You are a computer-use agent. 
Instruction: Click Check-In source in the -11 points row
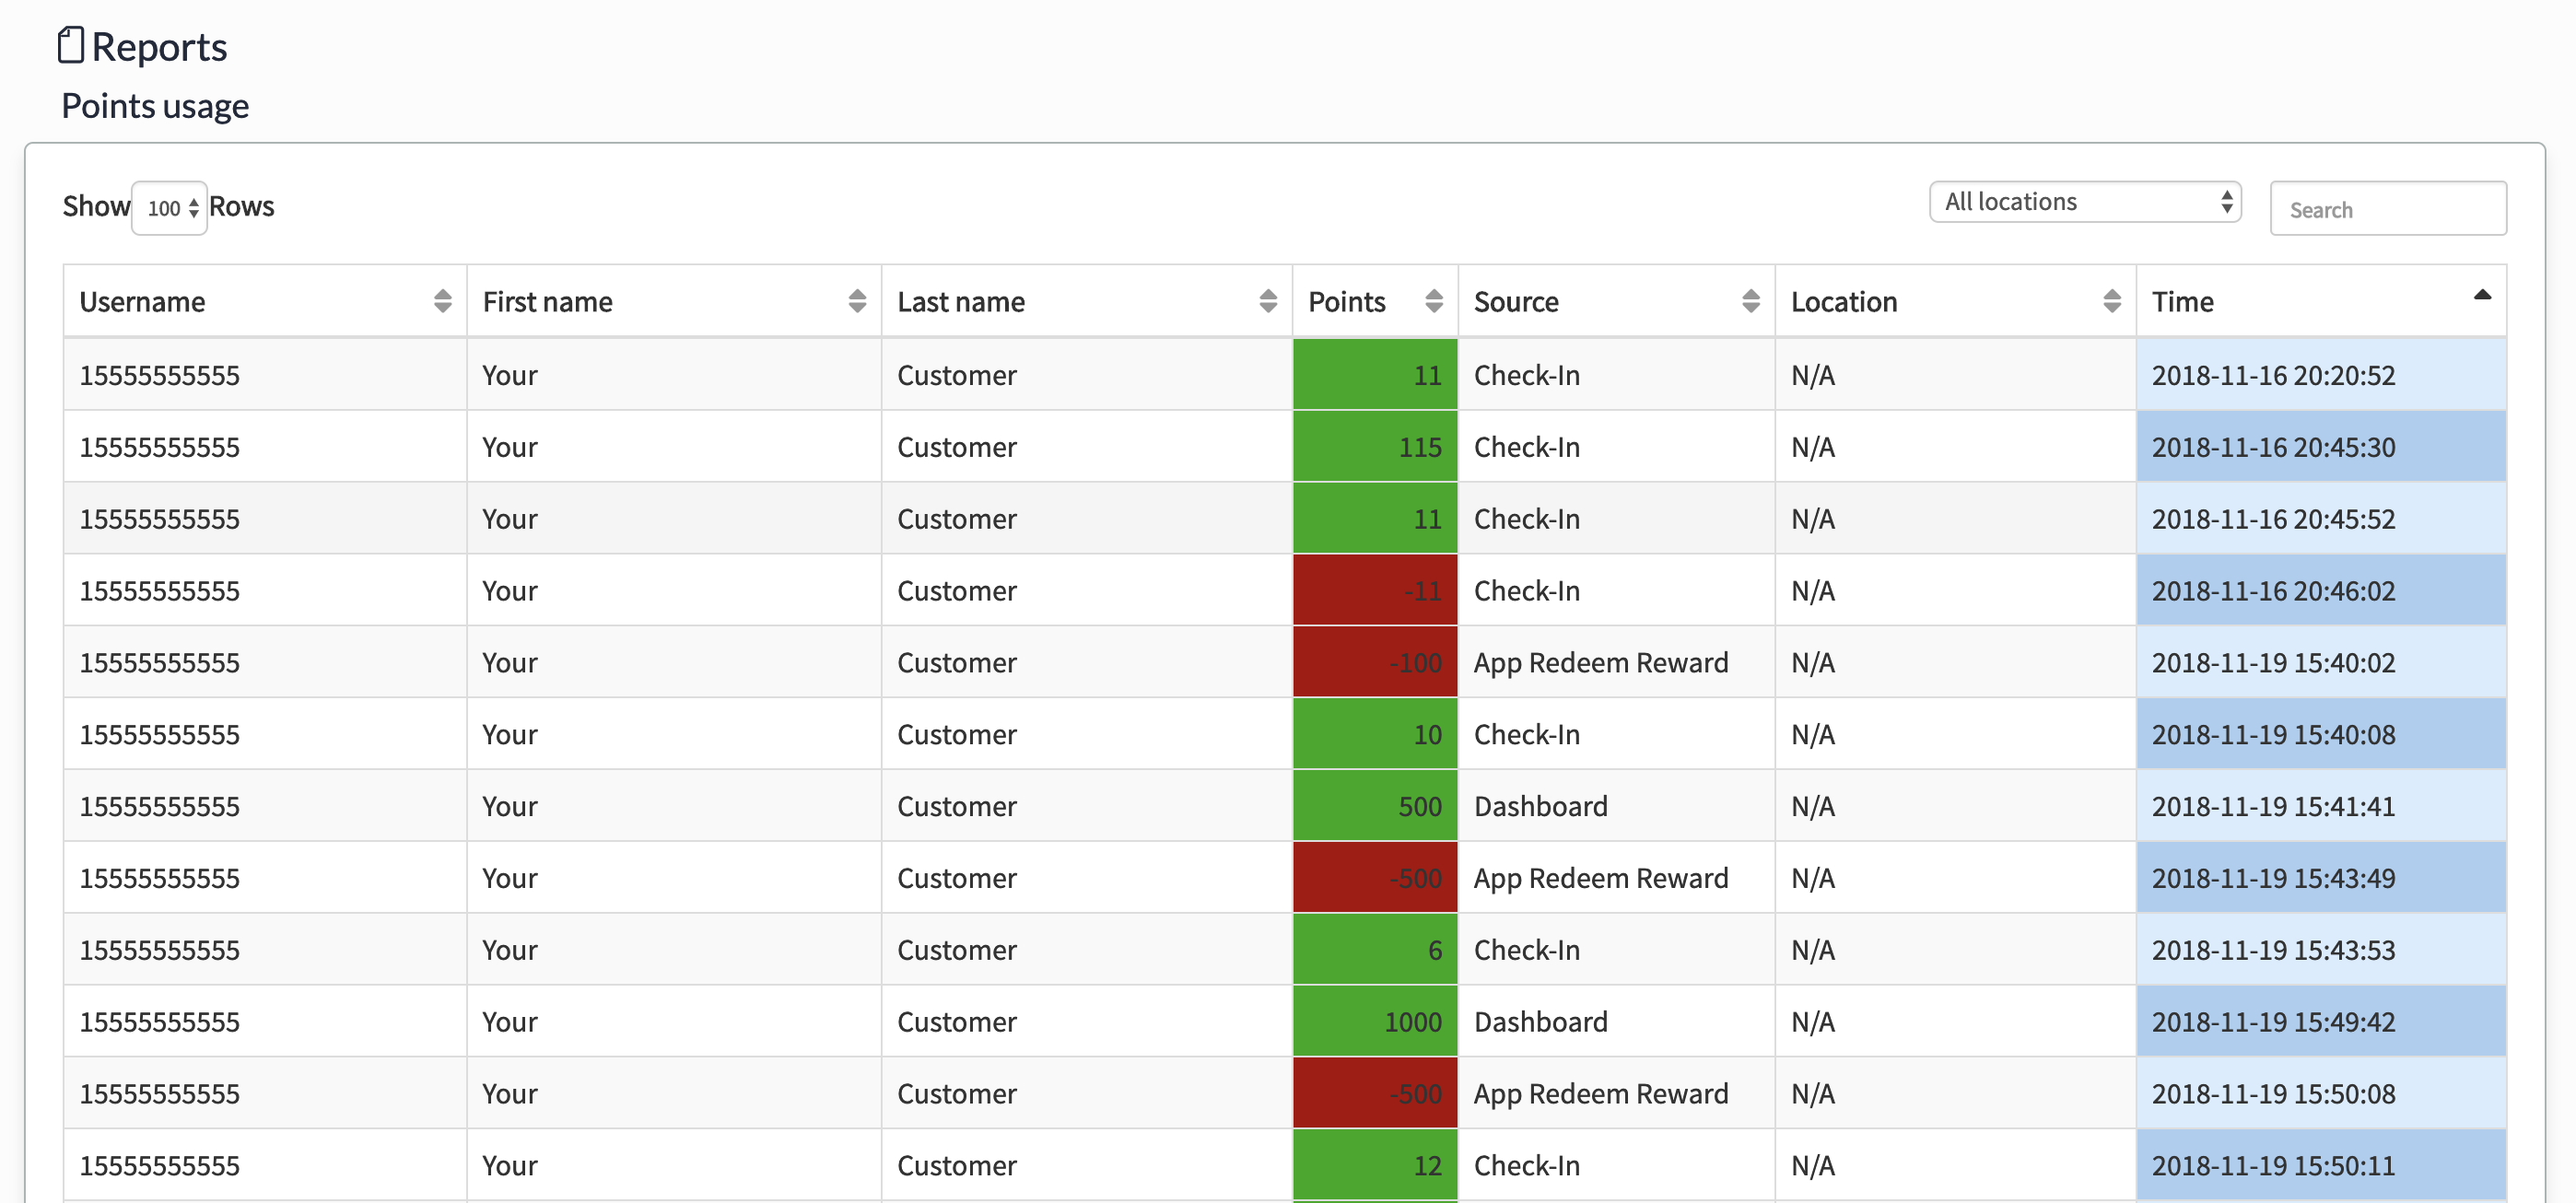(x=1526, y=590)
